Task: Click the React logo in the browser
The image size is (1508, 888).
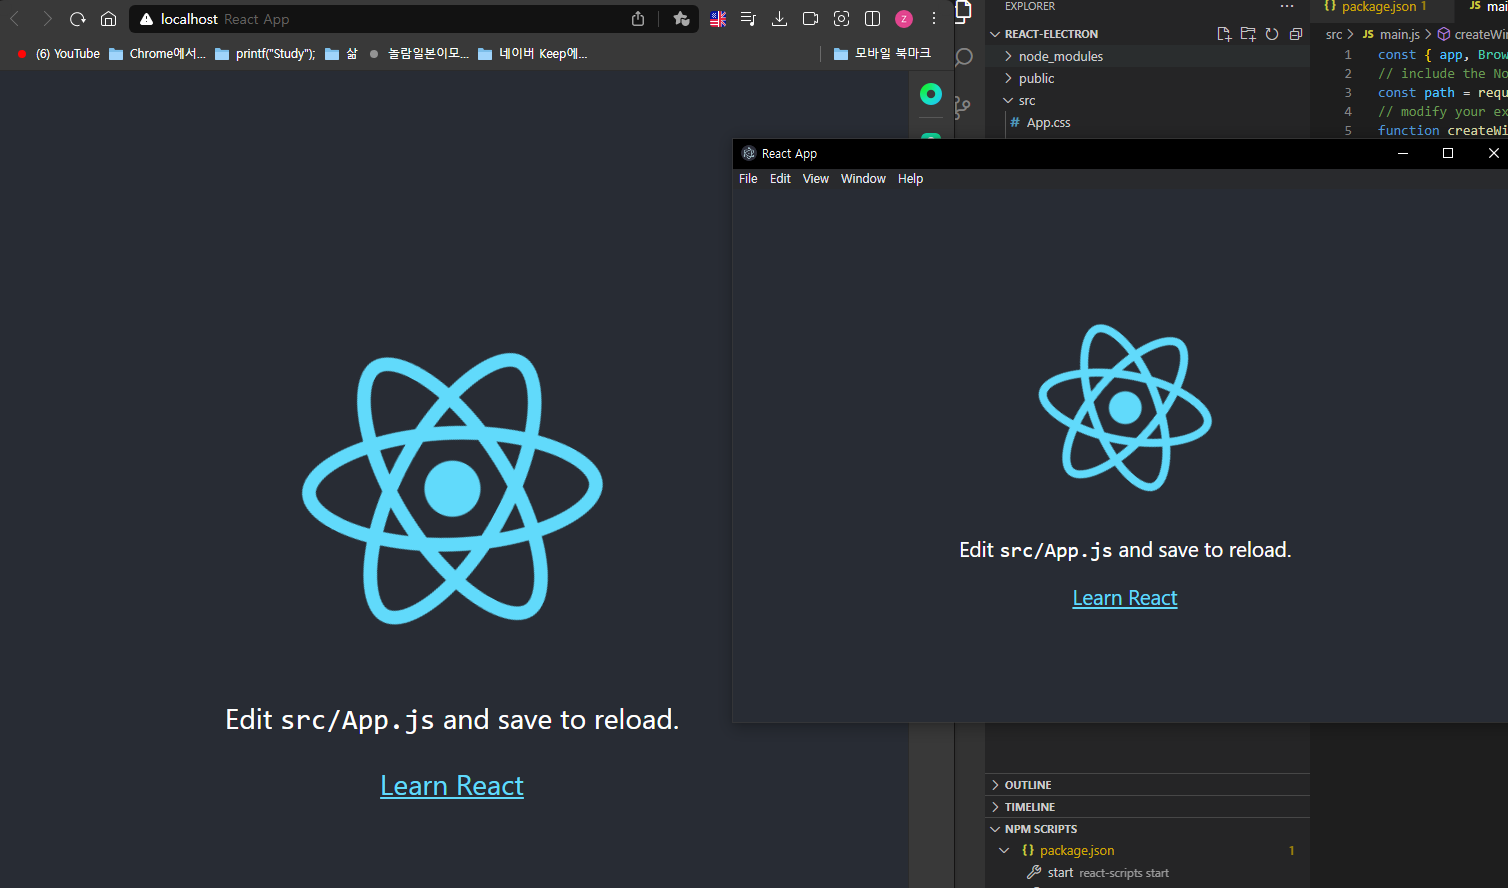Action: pyautogui.click(x=452, y=488)
